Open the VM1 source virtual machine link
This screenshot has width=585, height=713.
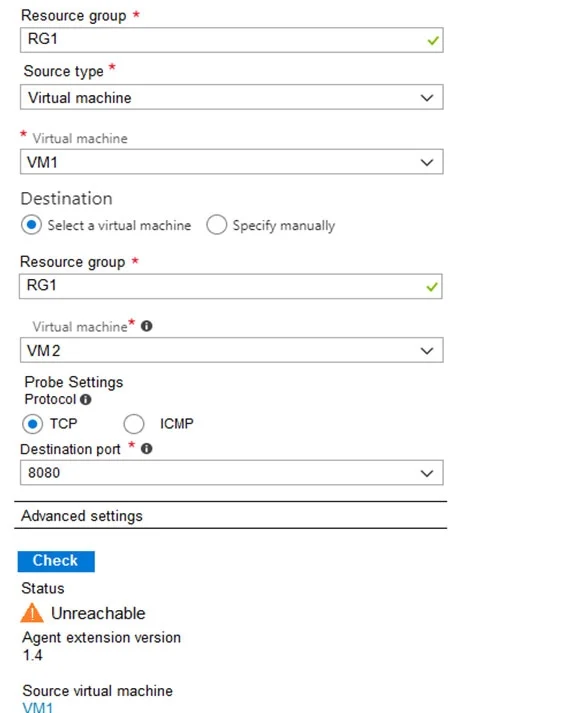point(38,707)
